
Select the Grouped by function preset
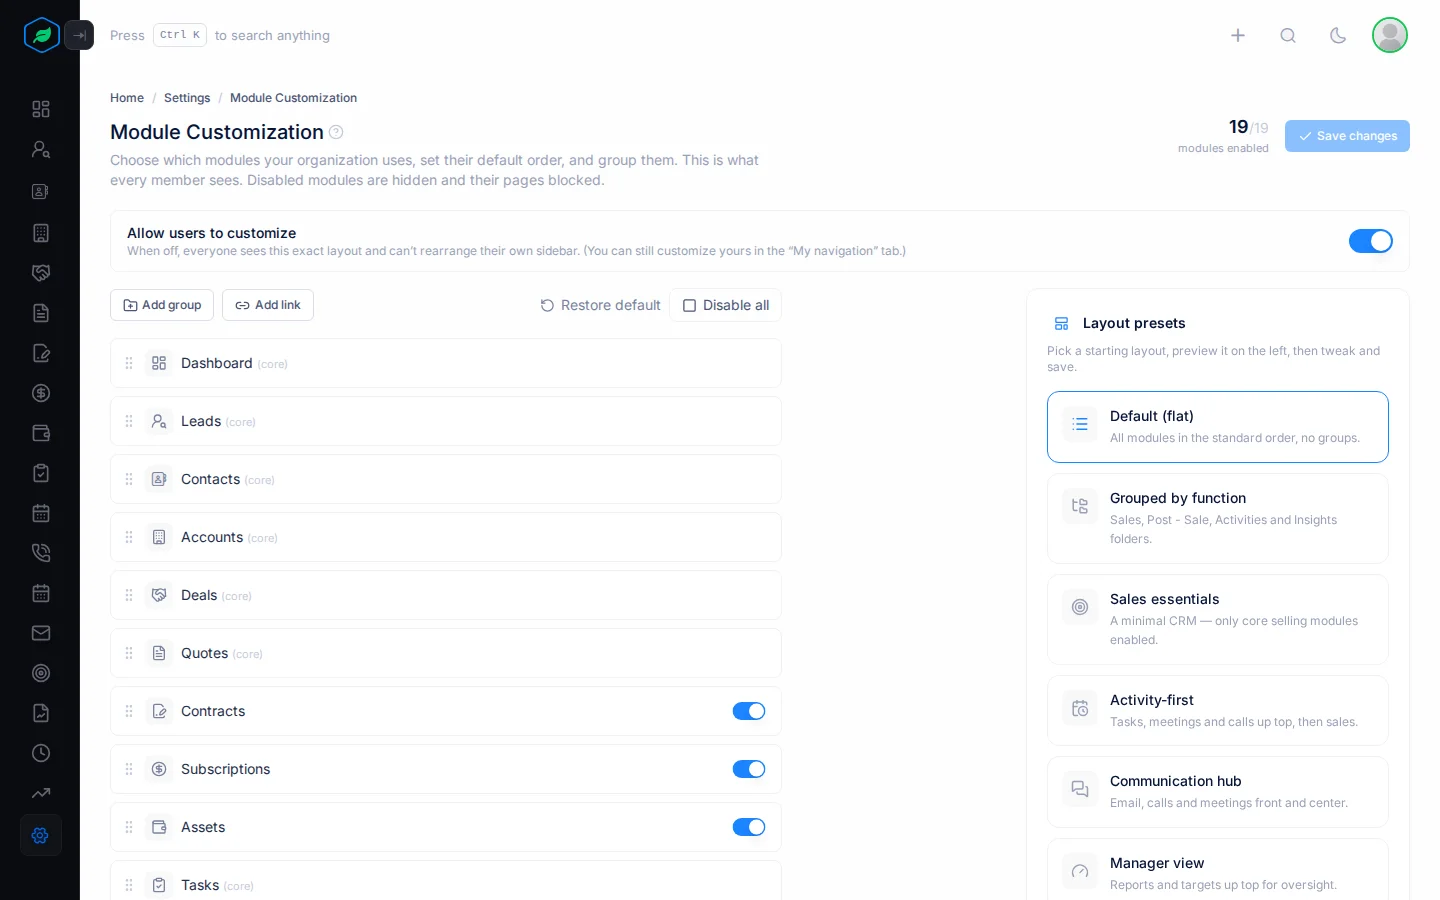click(1218, 518)
